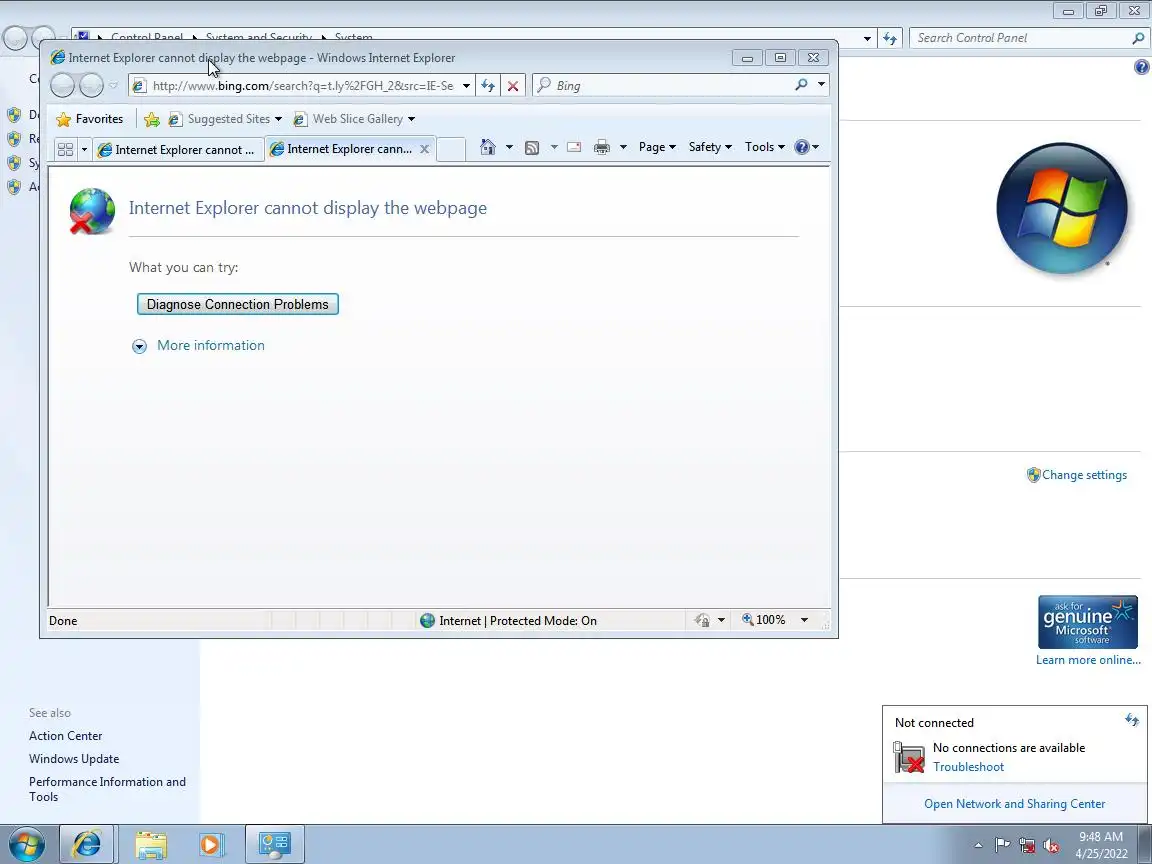Click Learn more online link
The image size is (1152, 864).
(1088, 660)
